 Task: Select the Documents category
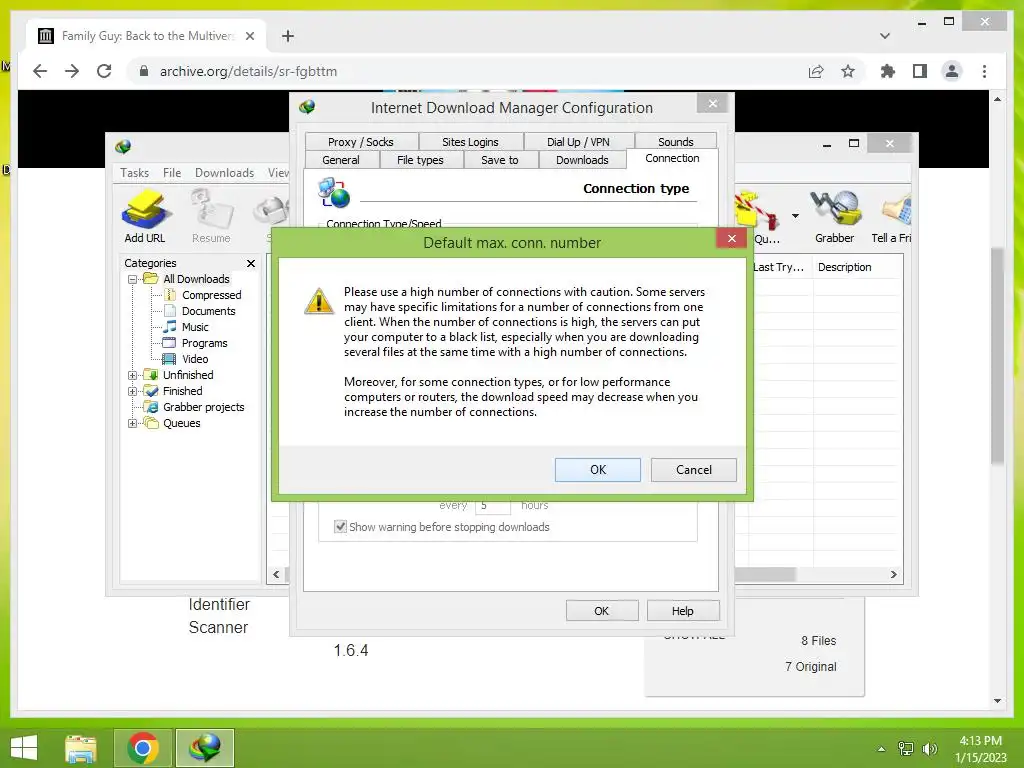pyautogui.click(x=208, y=311)
